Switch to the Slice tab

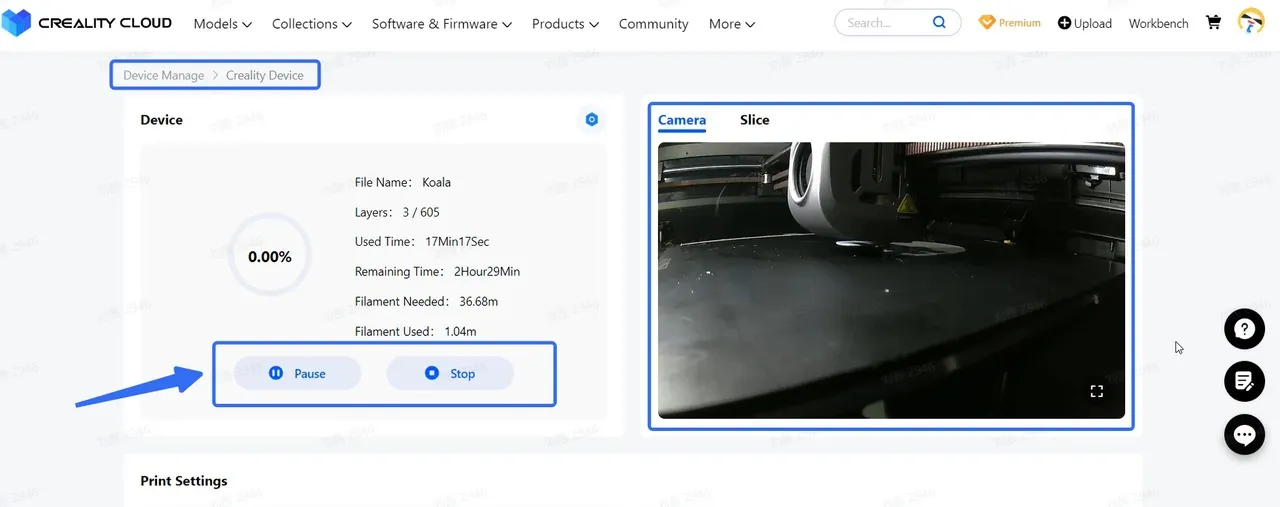754,120
